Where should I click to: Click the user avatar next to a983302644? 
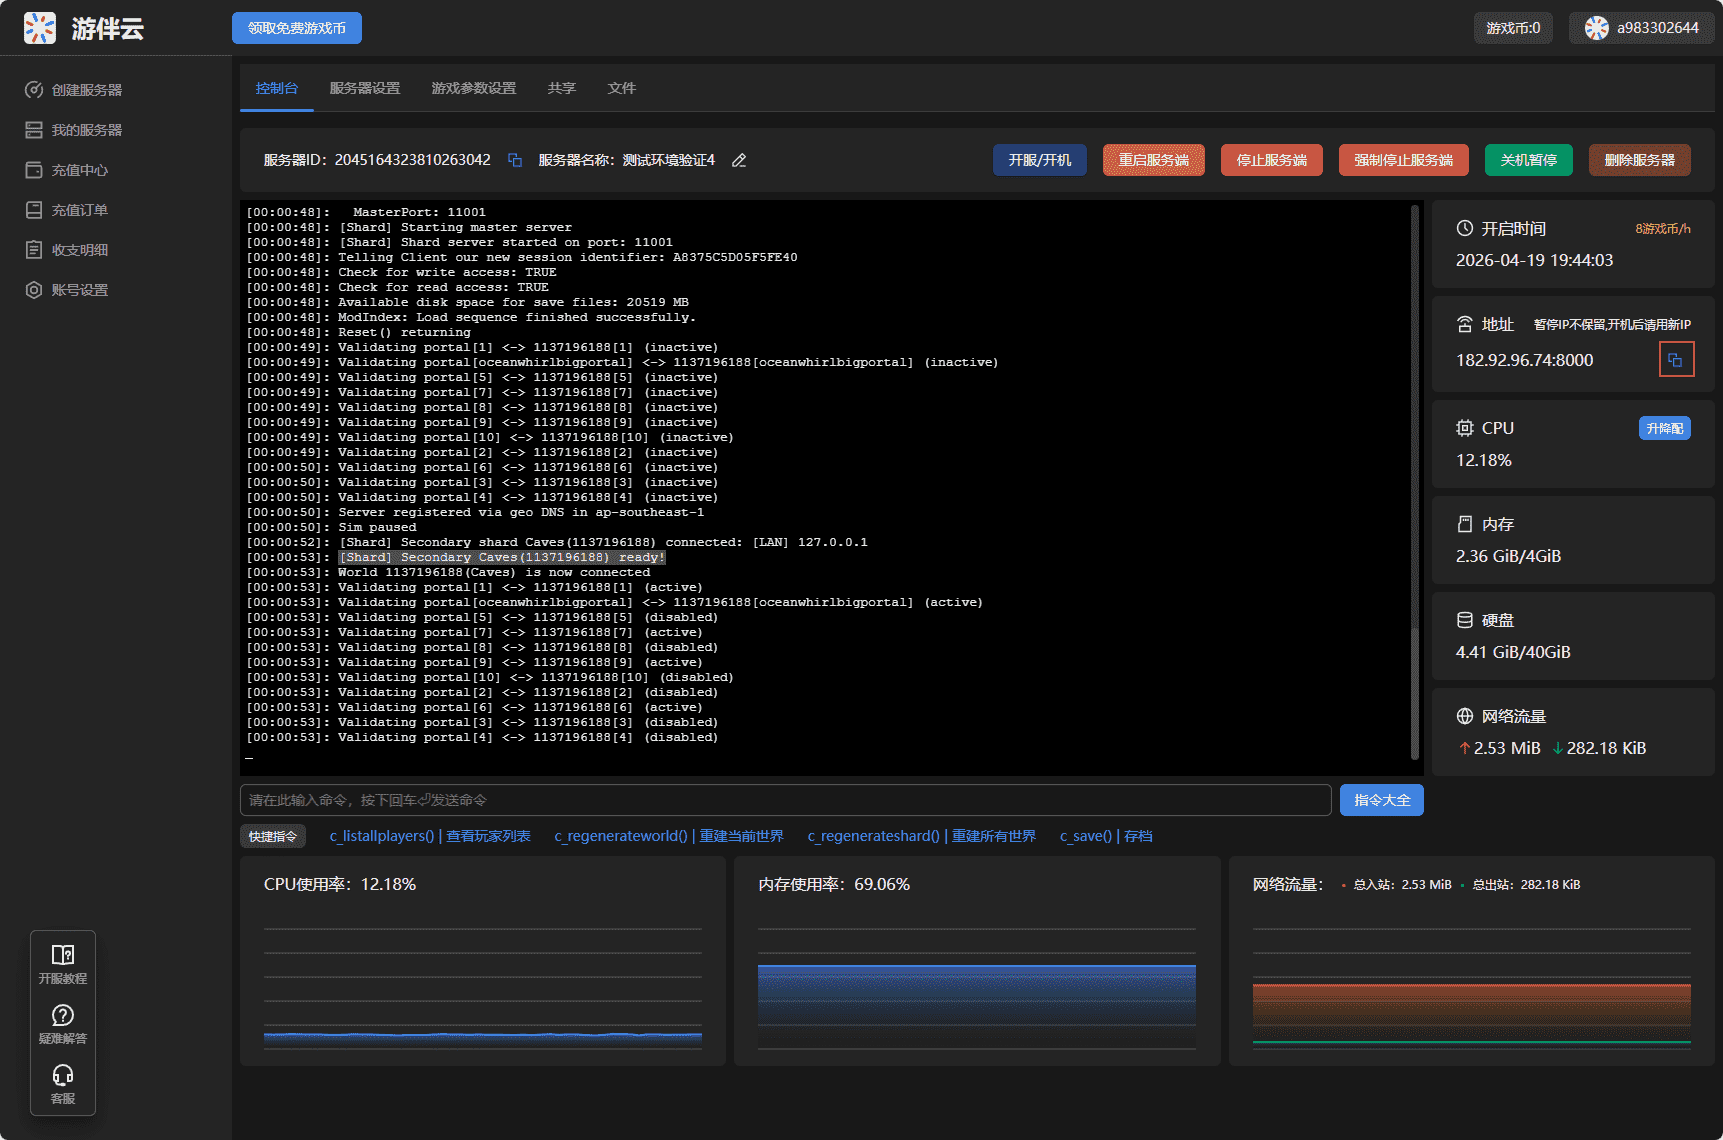click(1597, 28)
